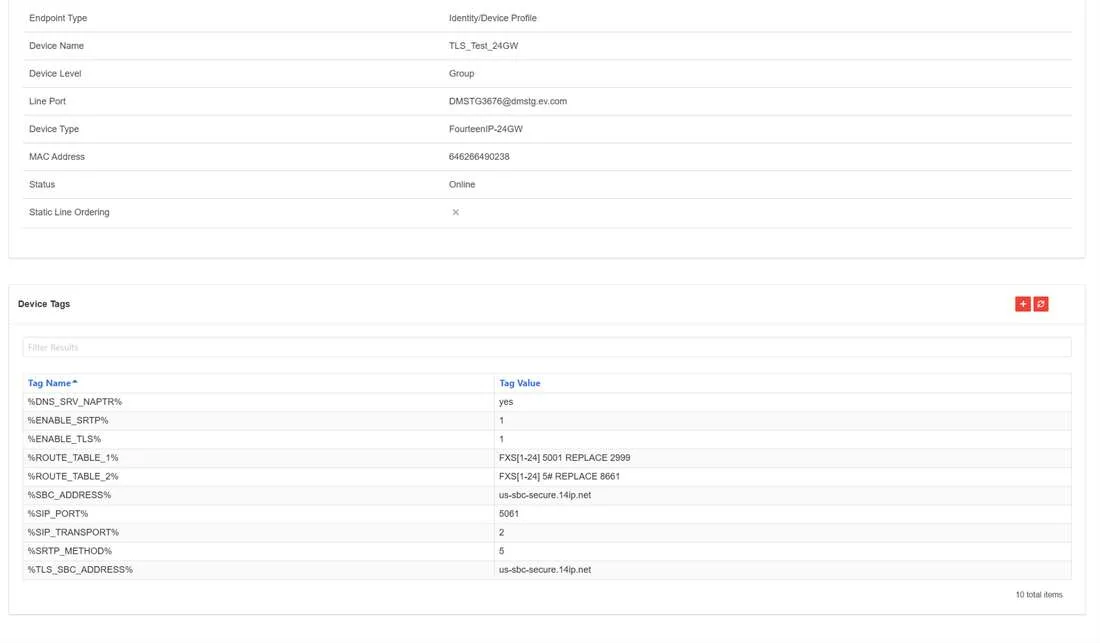Select the %ROUTE_TABLE_1% tag name
Viewport: 1100px width, 643px height.
pos(73,457)
